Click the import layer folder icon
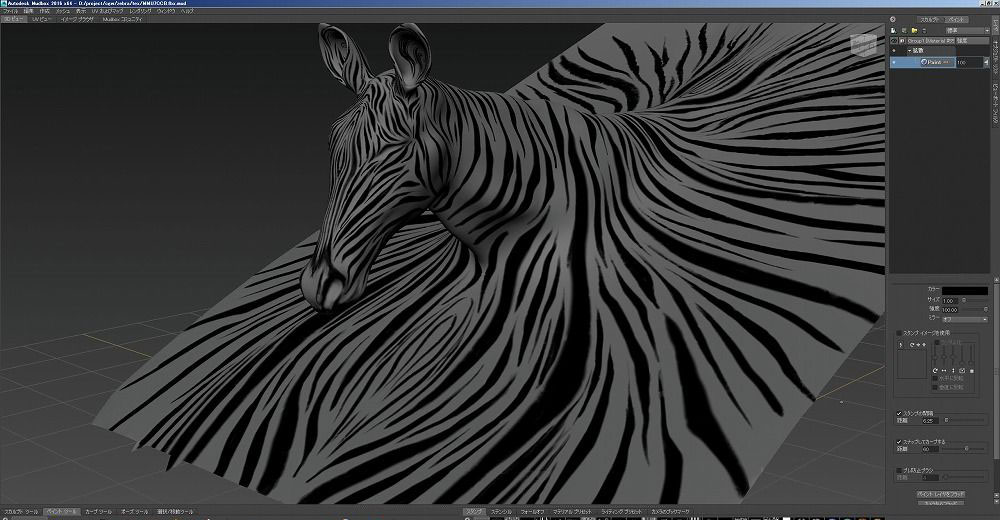 pos(914,30)
